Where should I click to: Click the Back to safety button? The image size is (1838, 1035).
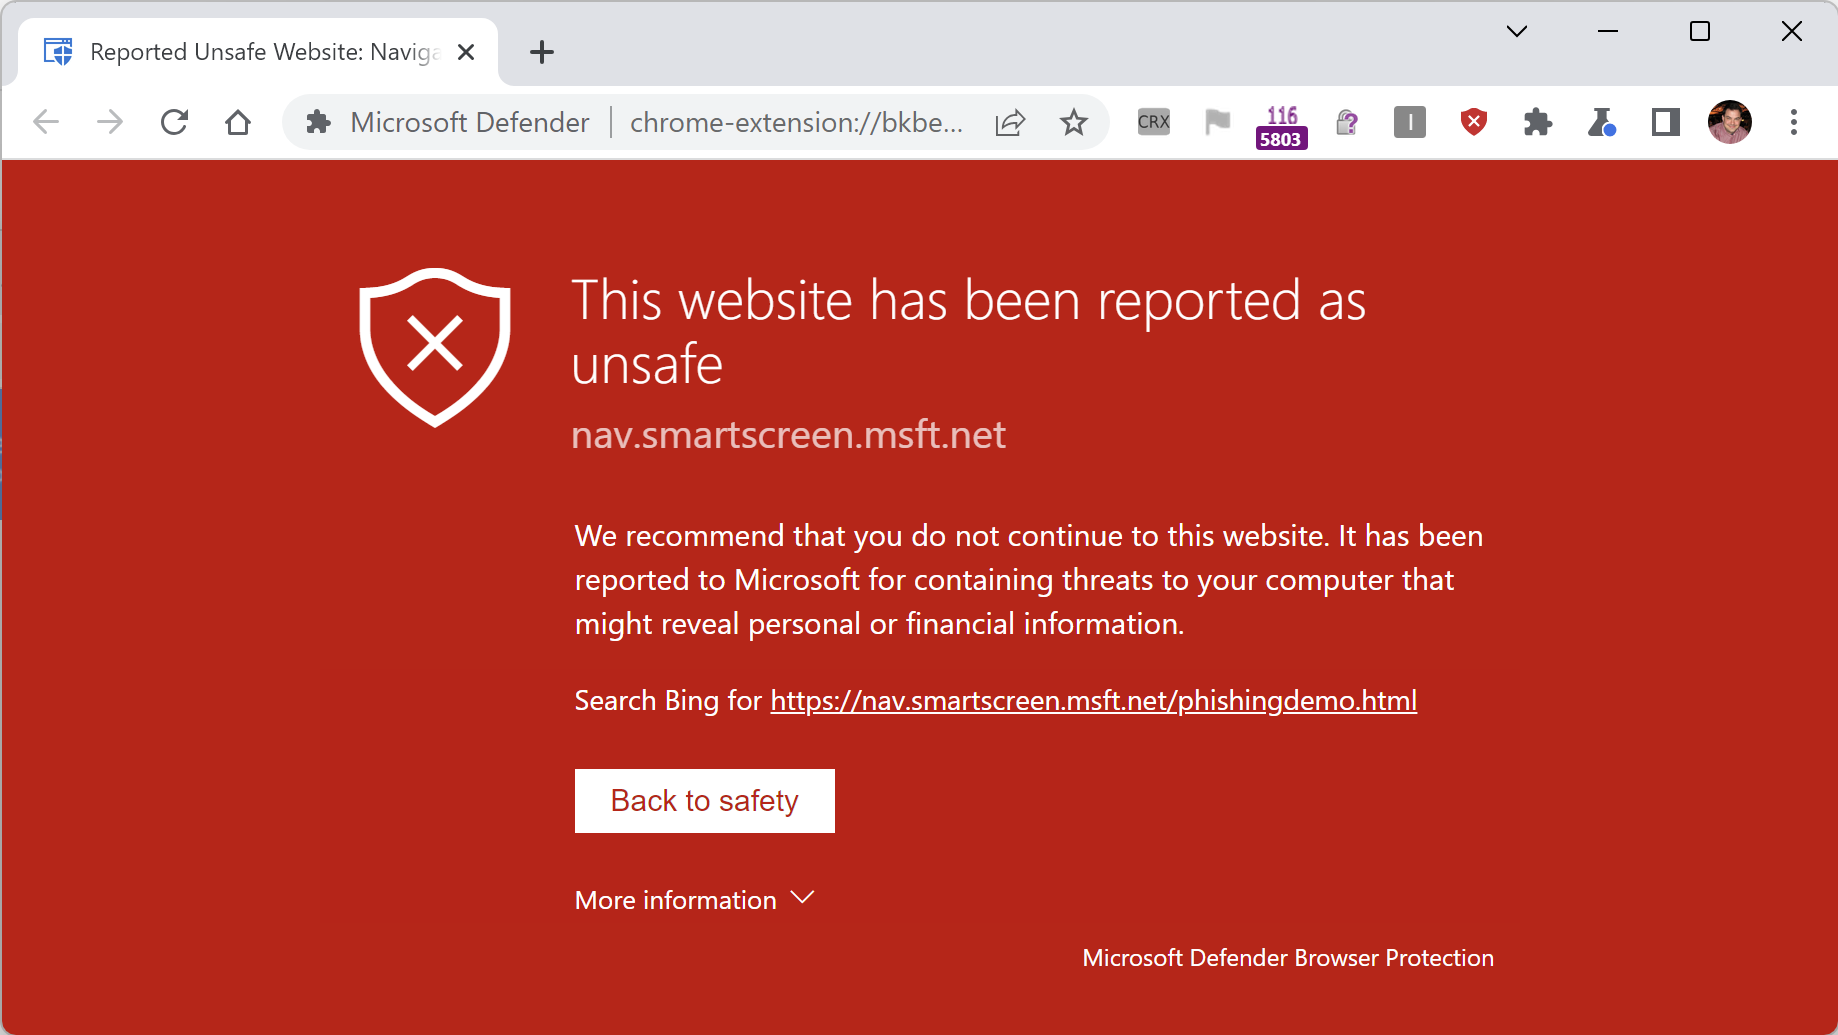pos(704,801)
